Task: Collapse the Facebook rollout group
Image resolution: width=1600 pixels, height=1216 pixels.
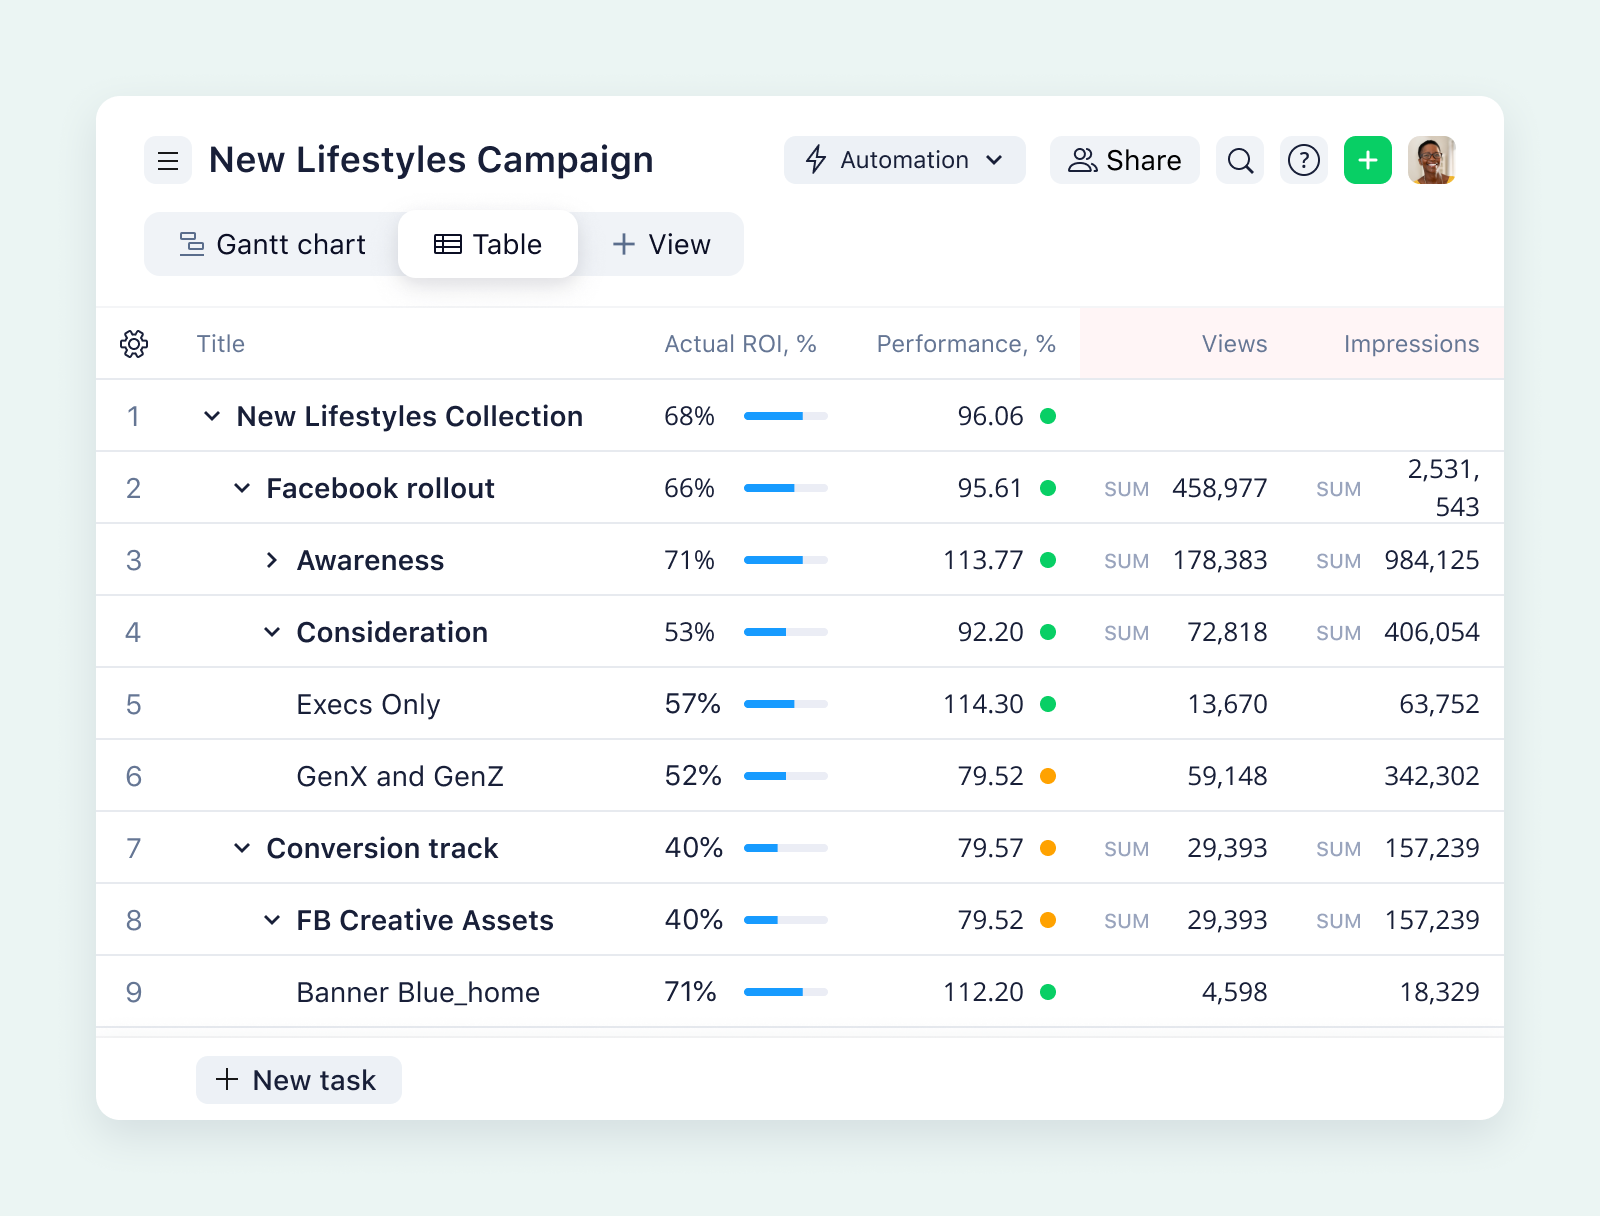Action: pos(241,489)
